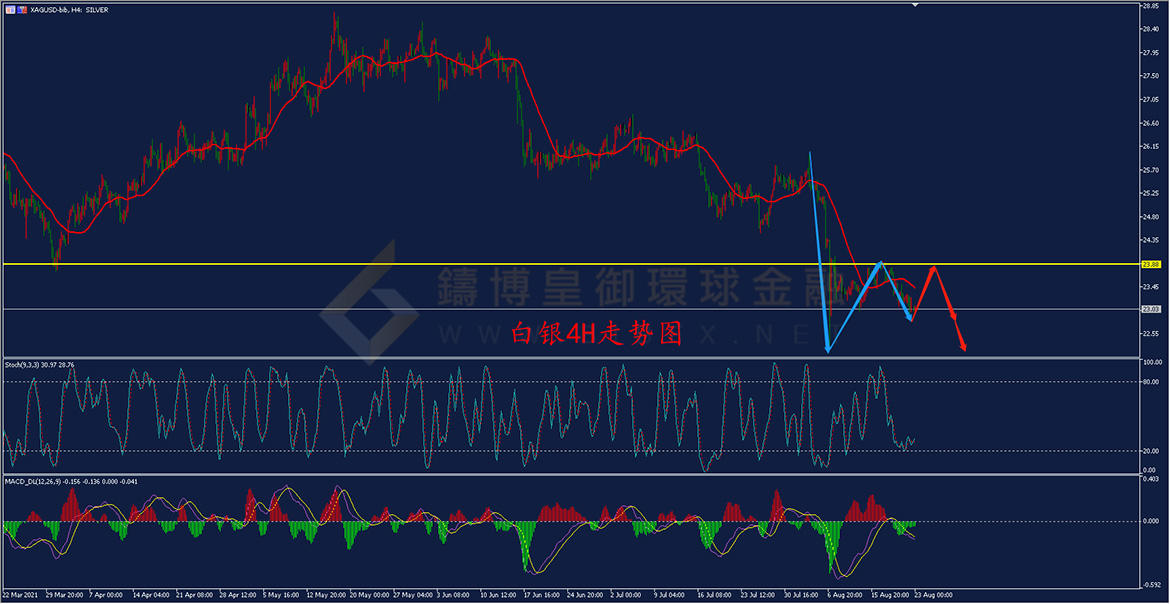Select the red 白银4H走势图 text label

coord(596,333)
